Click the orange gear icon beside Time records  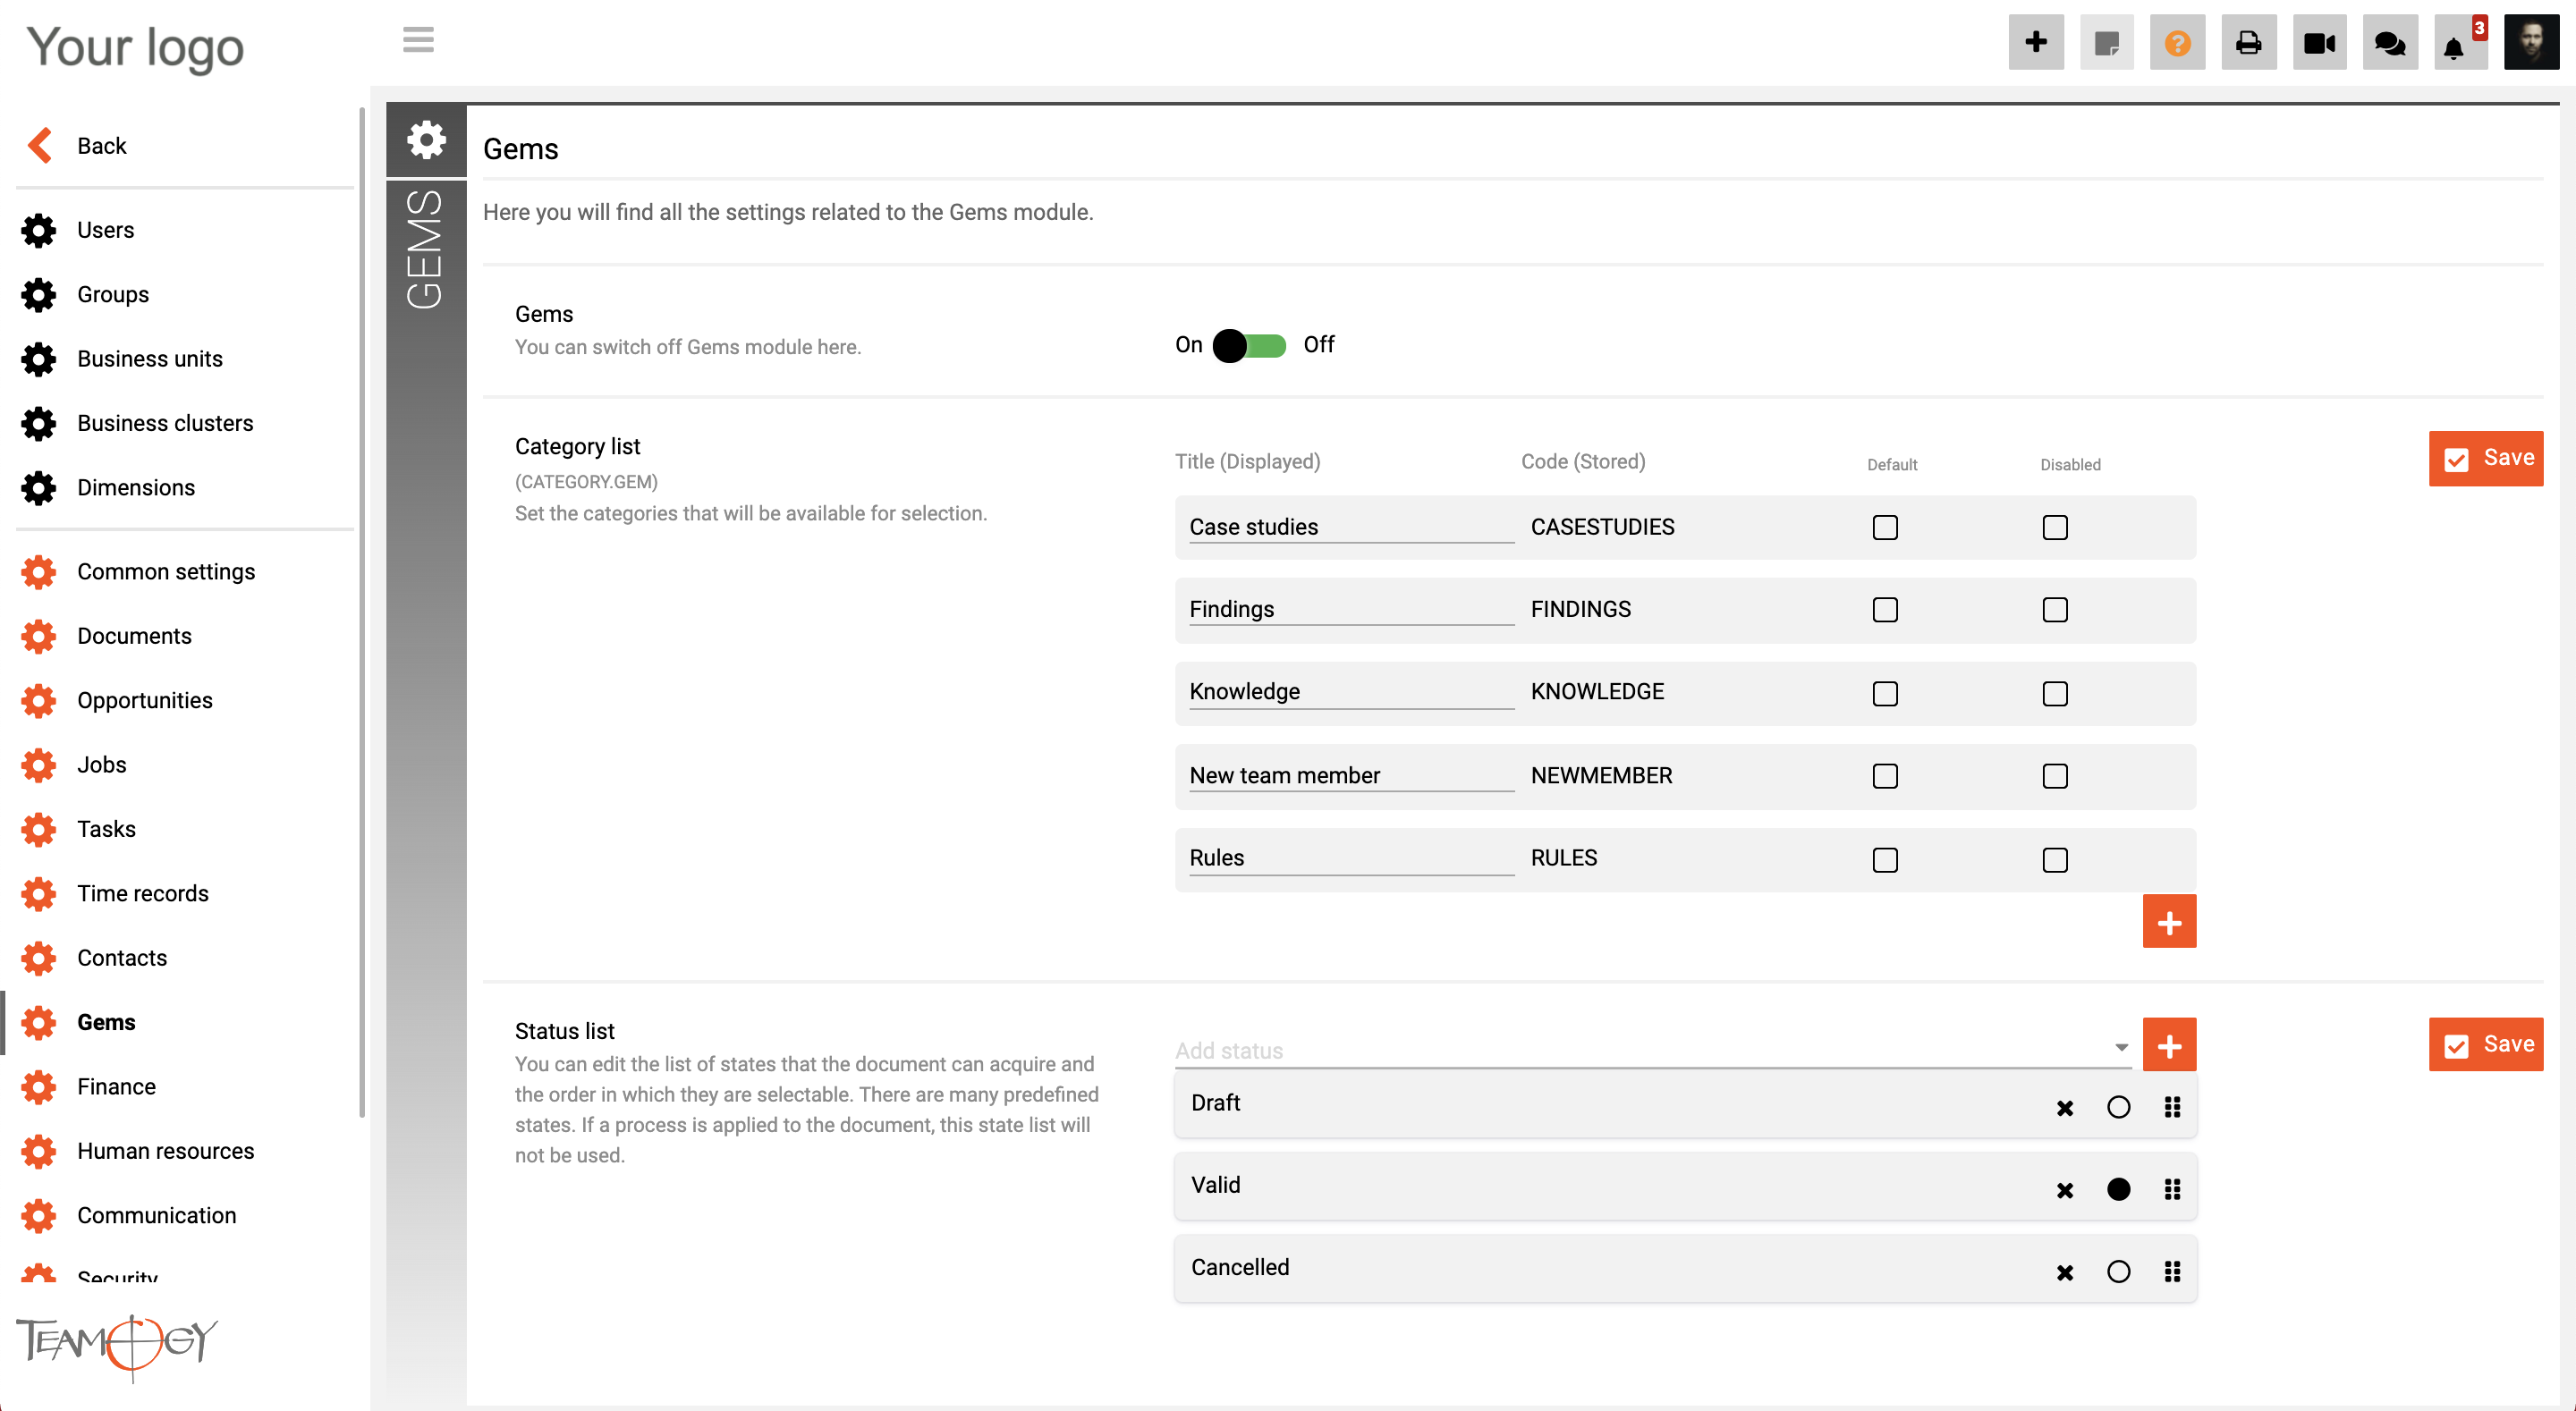[x=39, y=893]
